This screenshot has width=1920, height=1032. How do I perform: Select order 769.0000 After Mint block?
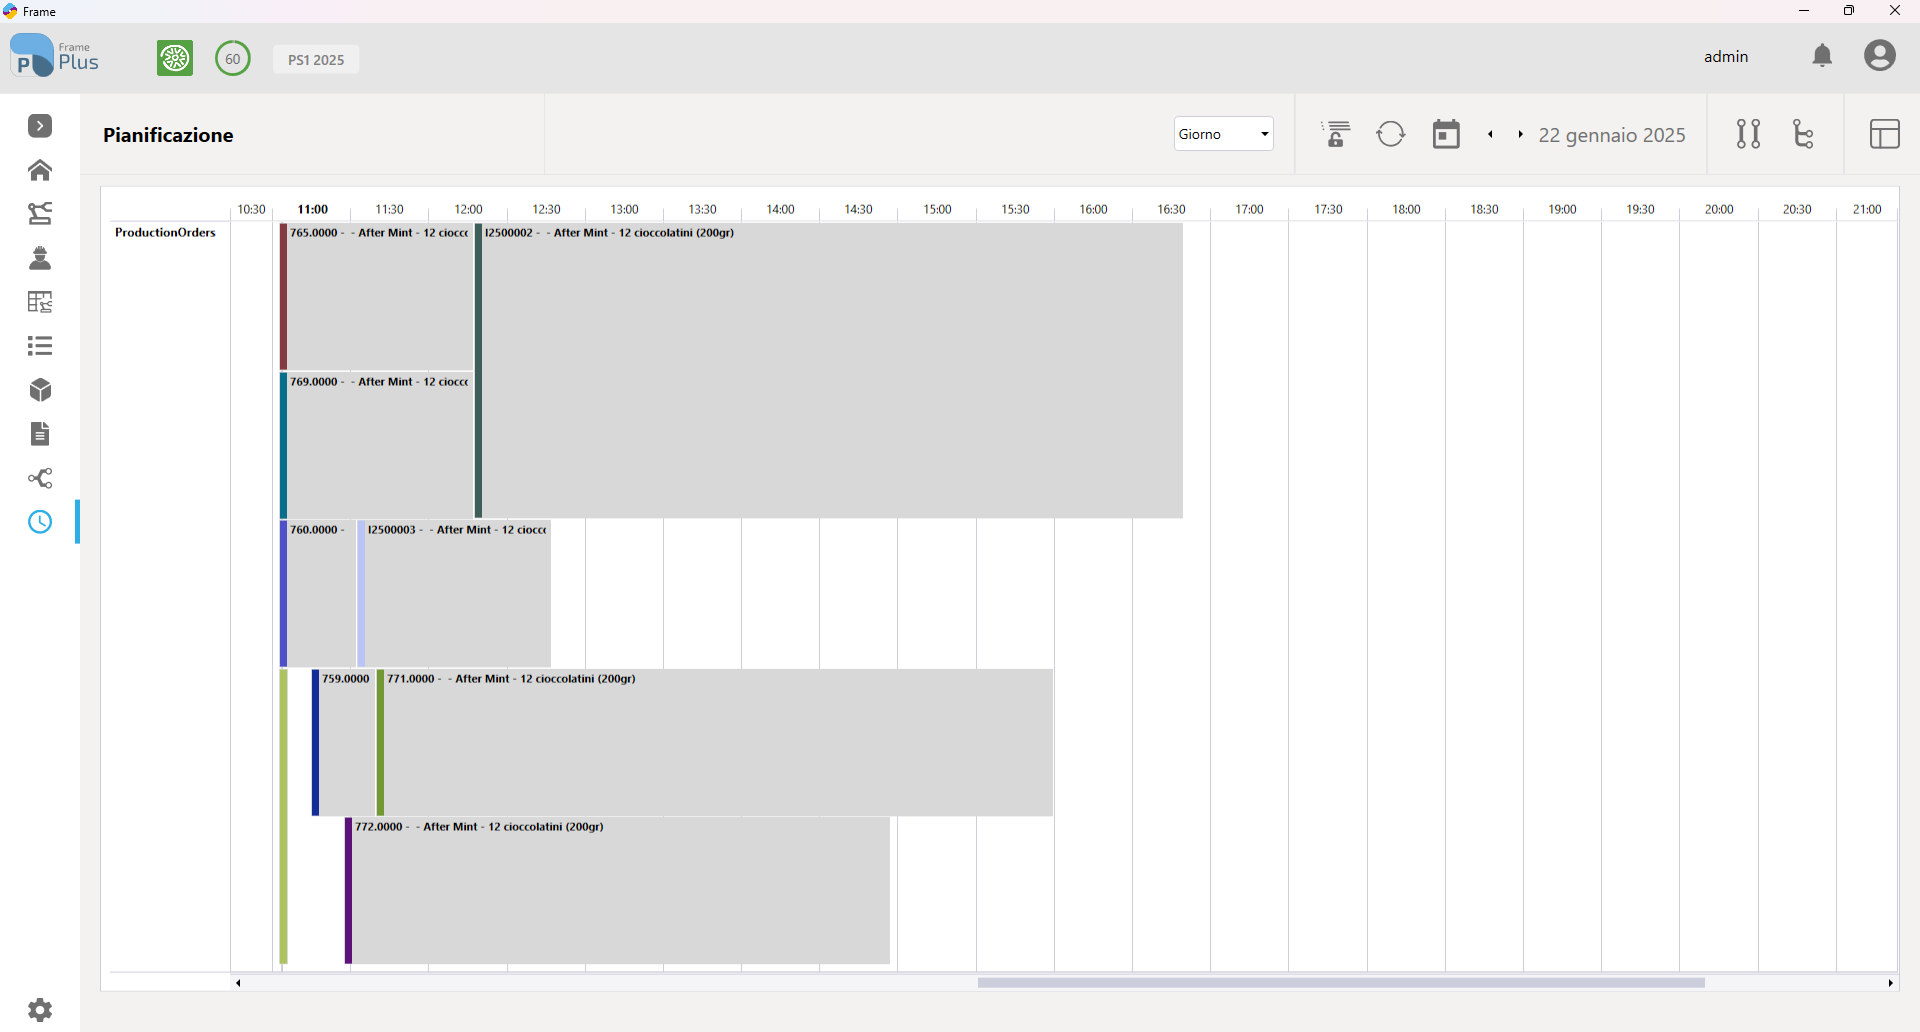(x=376, y=445)
